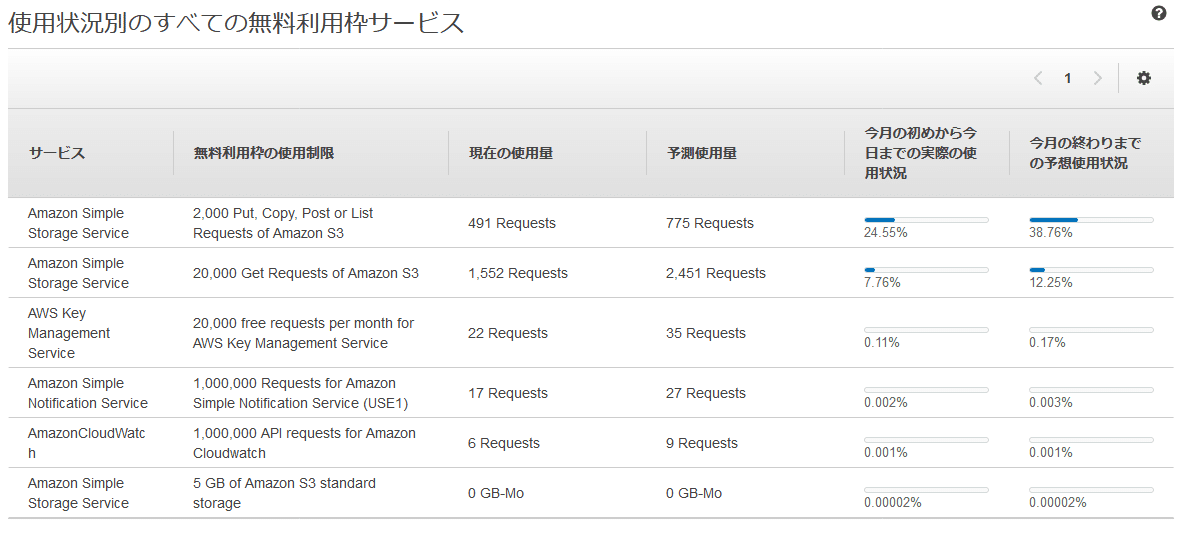Click '5 GB of Amazon S3 standard storage' text
The width and height of the screenshot is (1184, 534).
(x=285, y=493)
